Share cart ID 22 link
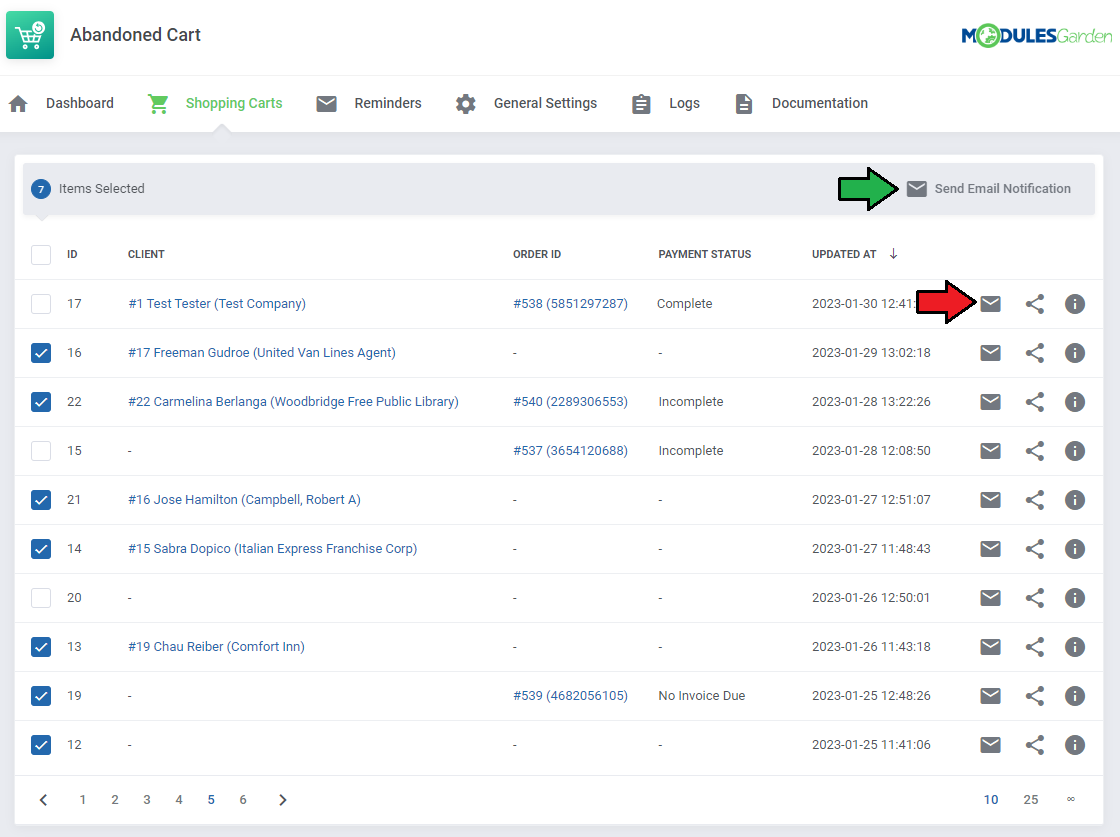The height and width of the screenshot is (837, 1120). [1035, 402]
